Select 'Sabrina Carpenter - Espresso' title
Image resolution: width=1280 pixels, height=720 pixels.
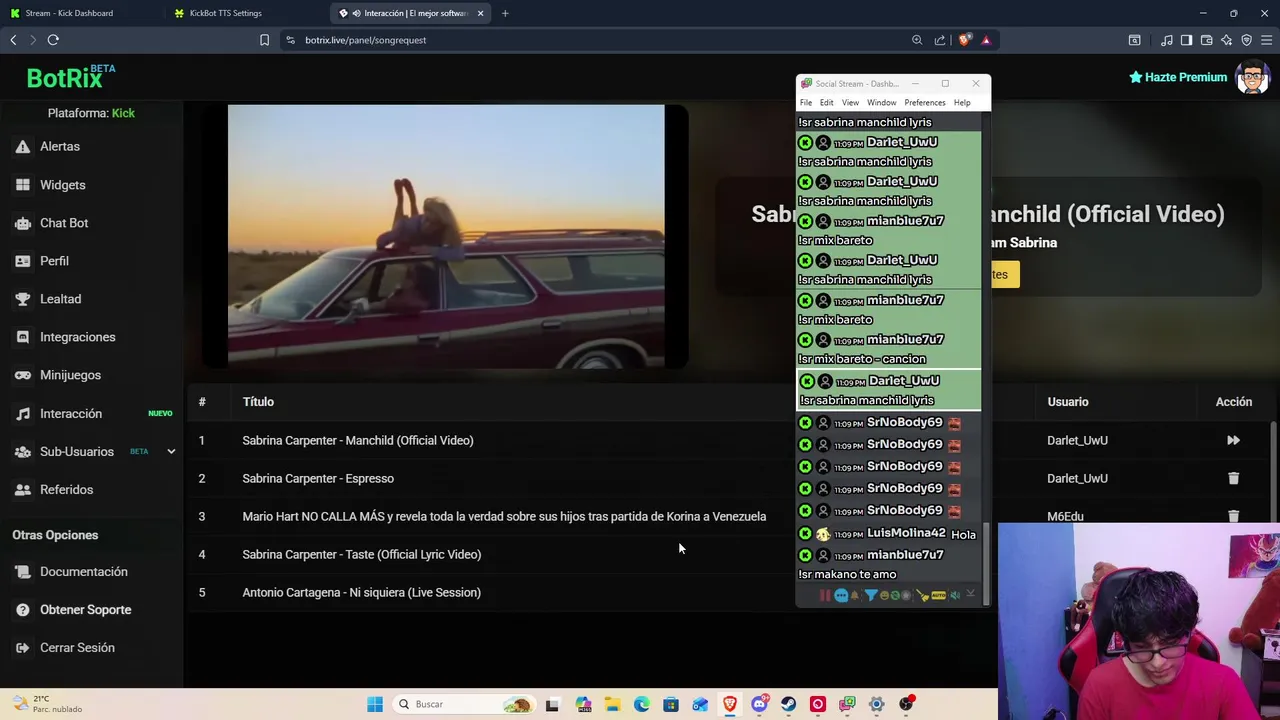click(x=318, y=478)
